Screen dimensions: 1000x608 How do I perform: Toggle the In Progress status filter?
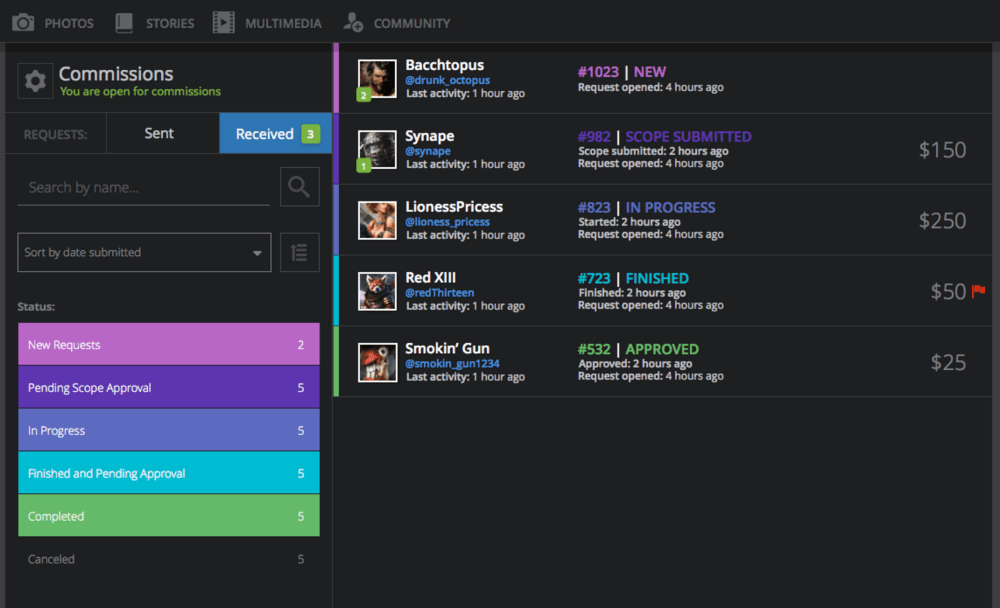click(168, 430)
